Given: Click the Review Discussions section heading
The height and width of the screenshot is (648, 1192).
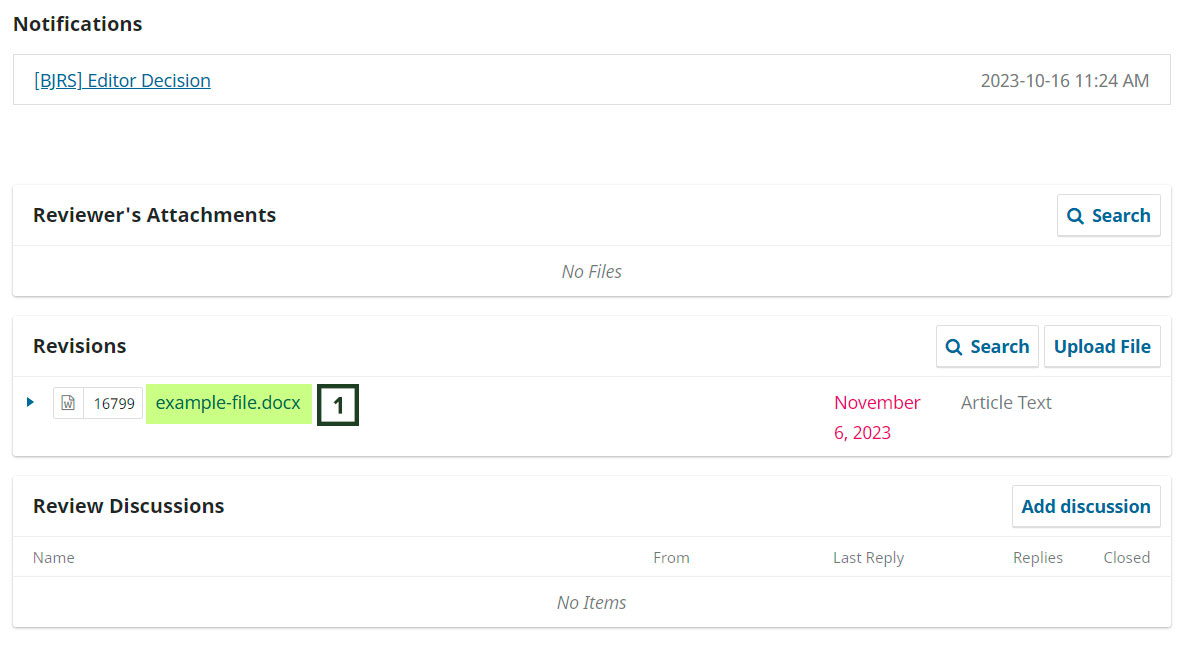Looking at the screenshot, I should pos(128,506).
